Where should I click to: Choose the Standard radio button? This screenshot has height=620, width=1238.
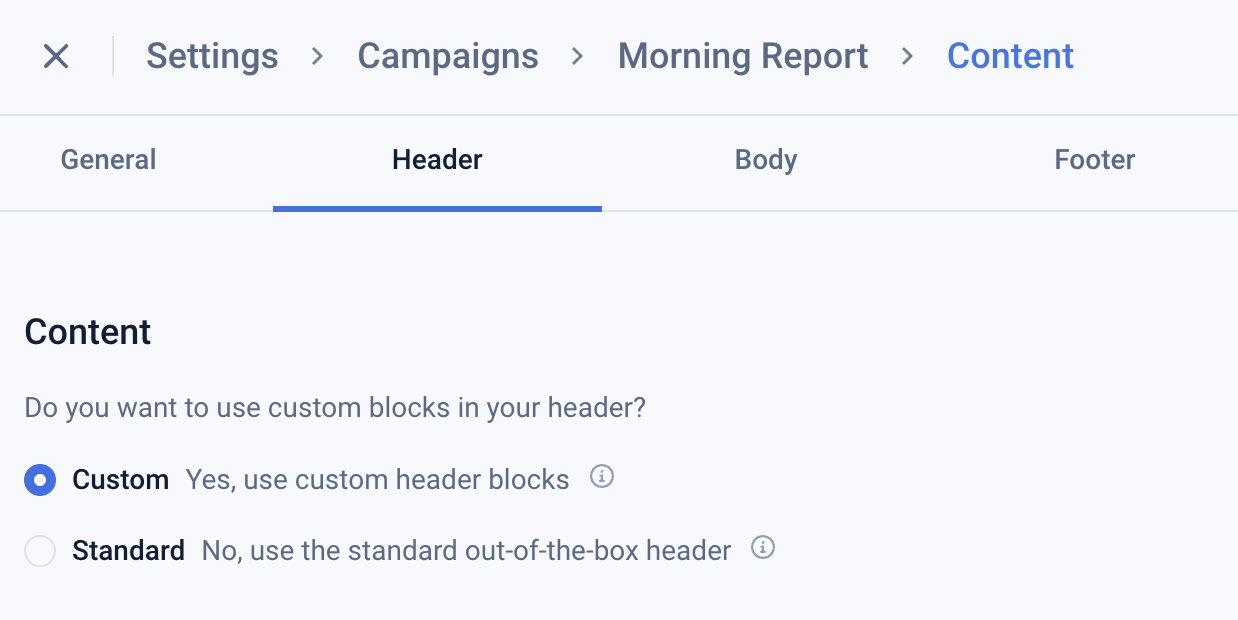click(40, 551)
